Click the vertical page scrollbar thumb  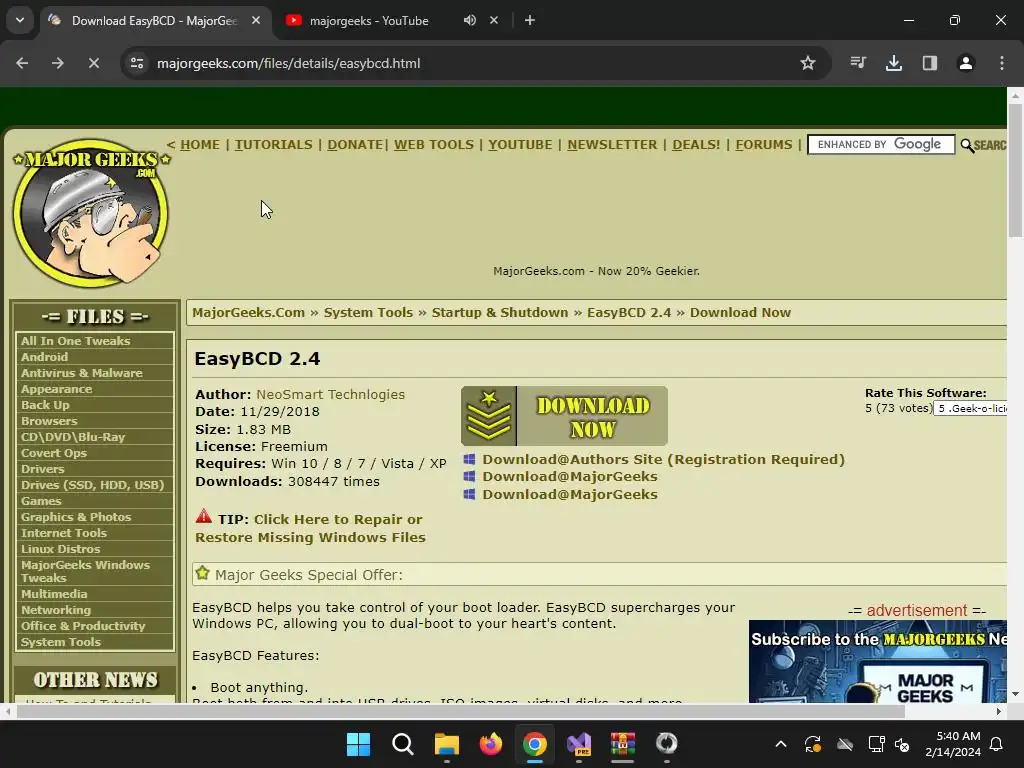point(1016,170)
